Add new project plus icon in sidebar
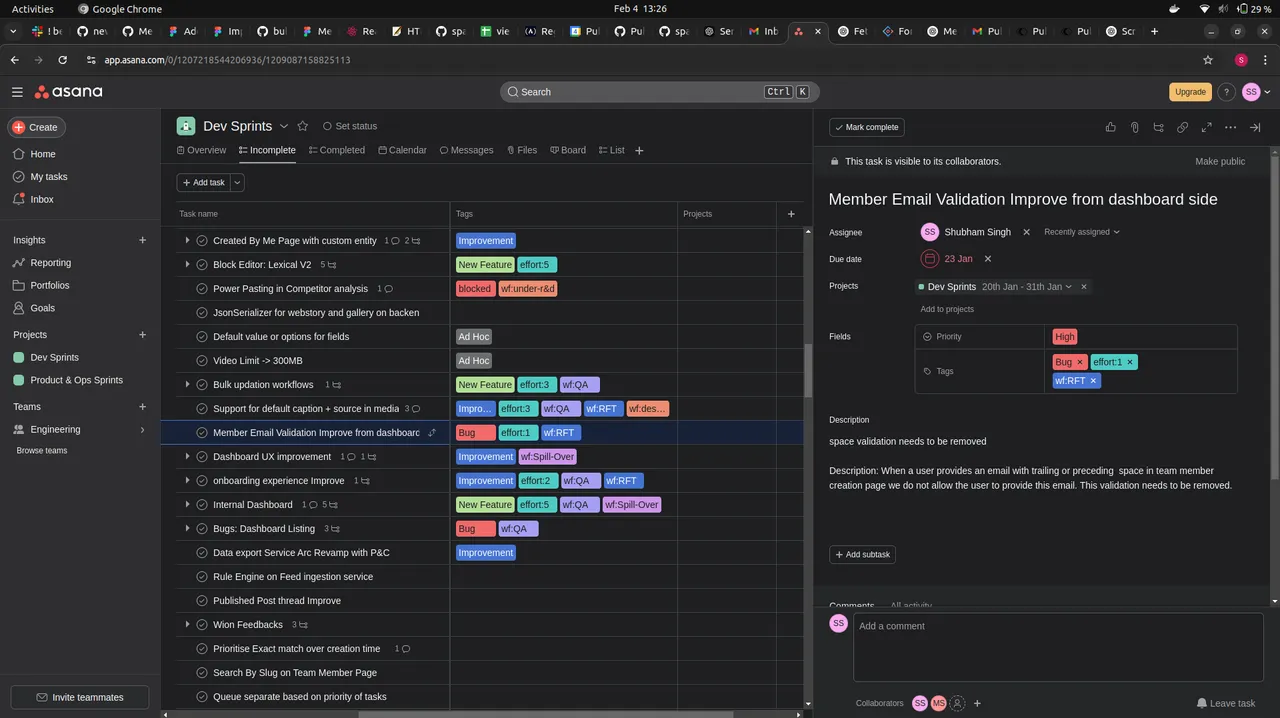1280x718 pixels. tap(142, 335)
